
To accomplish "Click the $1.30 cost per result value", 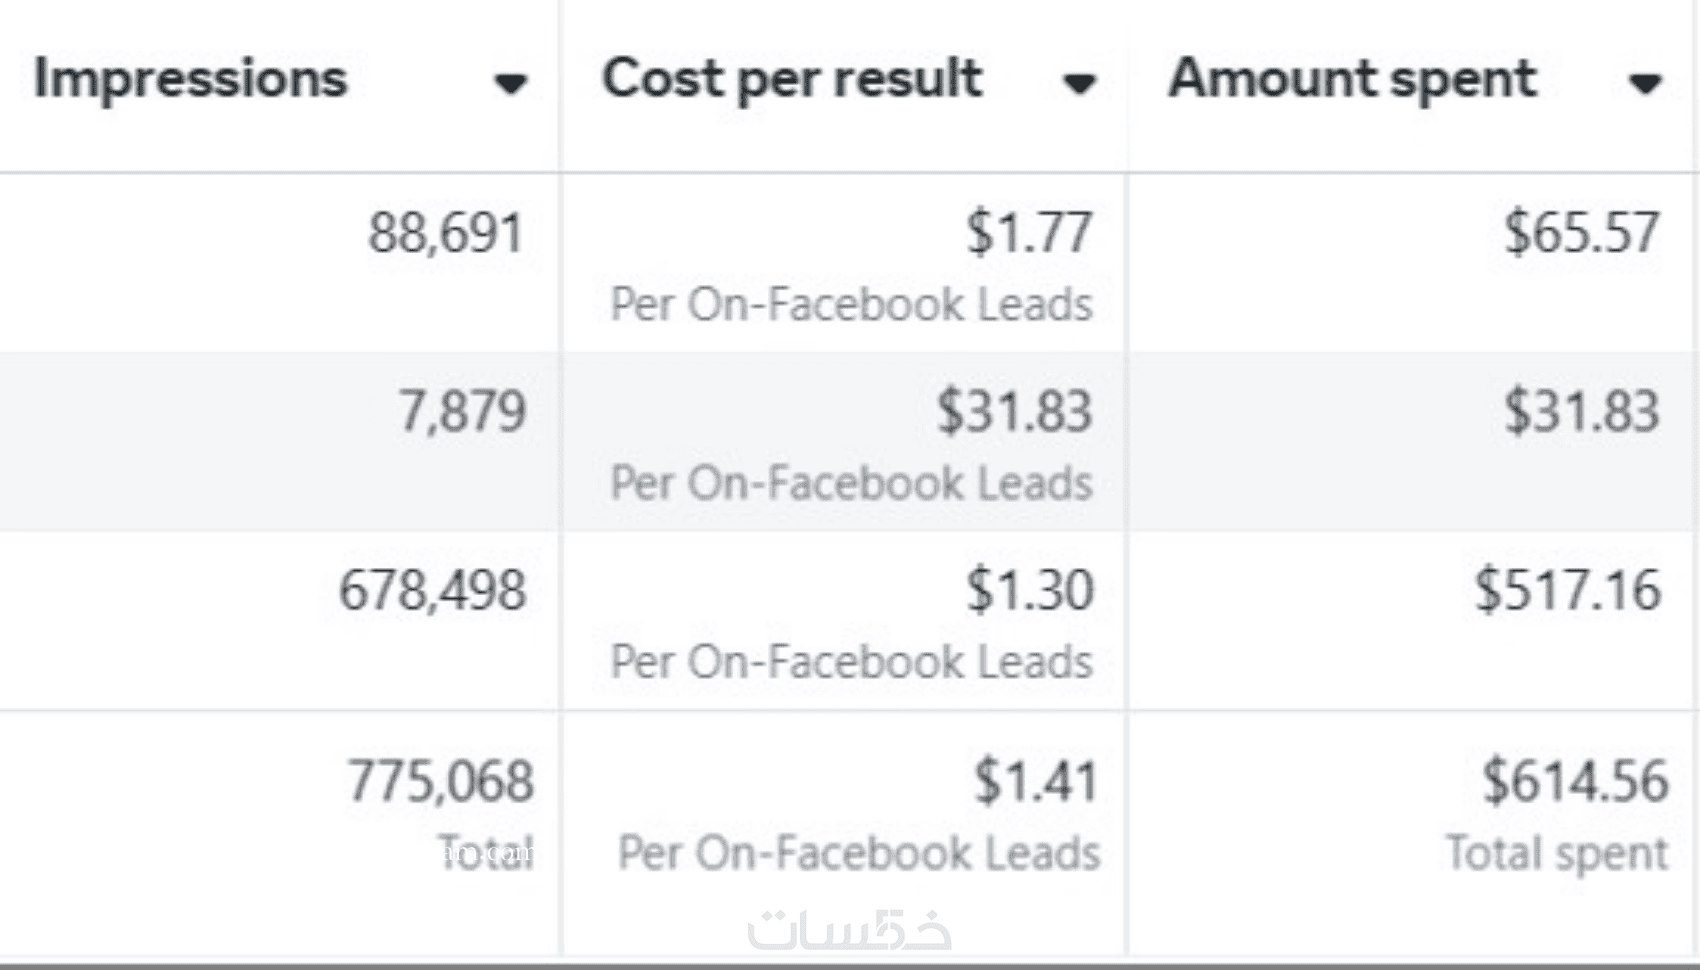I will pyautogui.click(x=1029, y=590).
